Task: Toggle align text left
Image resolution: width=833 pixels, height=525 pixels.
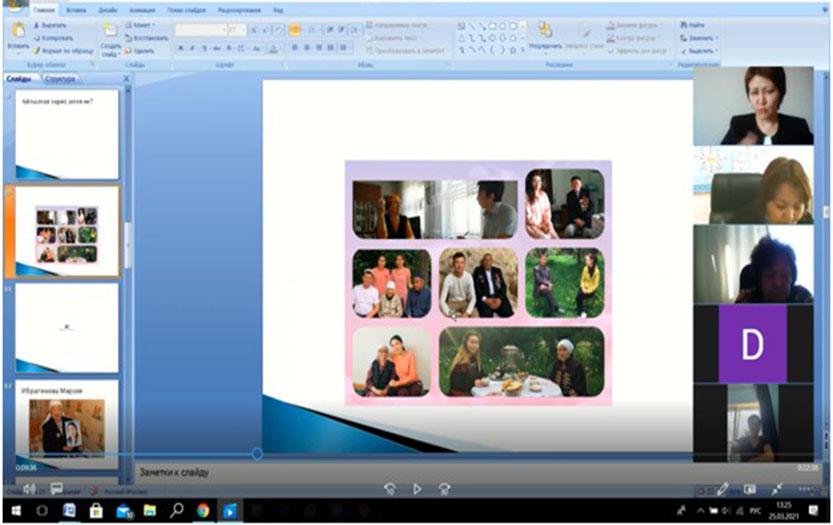Action: [295, 48]
